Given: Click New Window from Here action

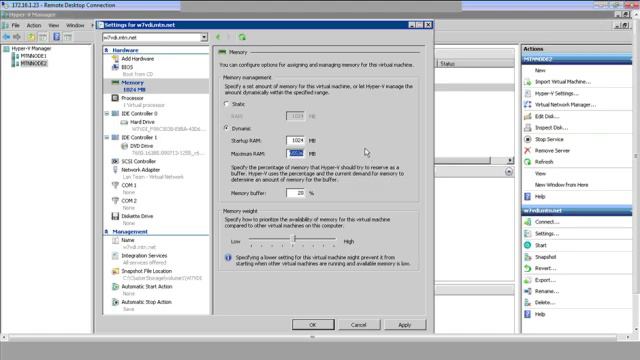Looking at the screenshot, I should 562,185.
